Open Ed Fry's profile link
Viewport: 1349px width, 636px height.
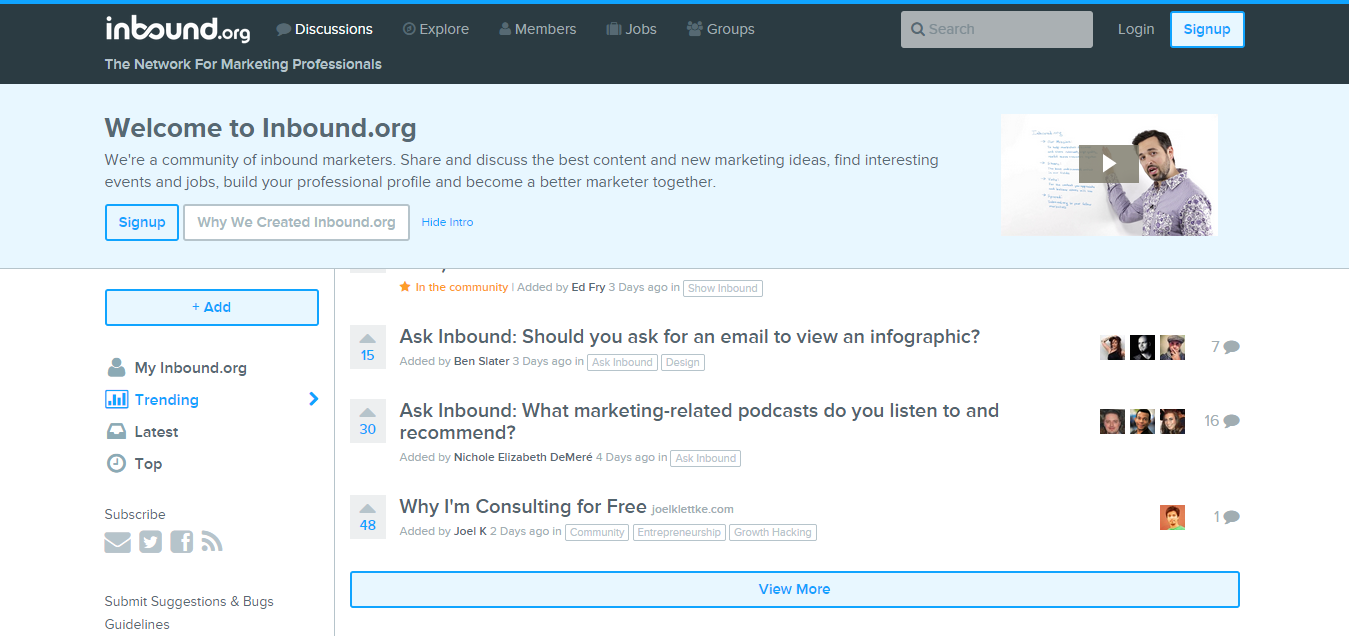588,287
